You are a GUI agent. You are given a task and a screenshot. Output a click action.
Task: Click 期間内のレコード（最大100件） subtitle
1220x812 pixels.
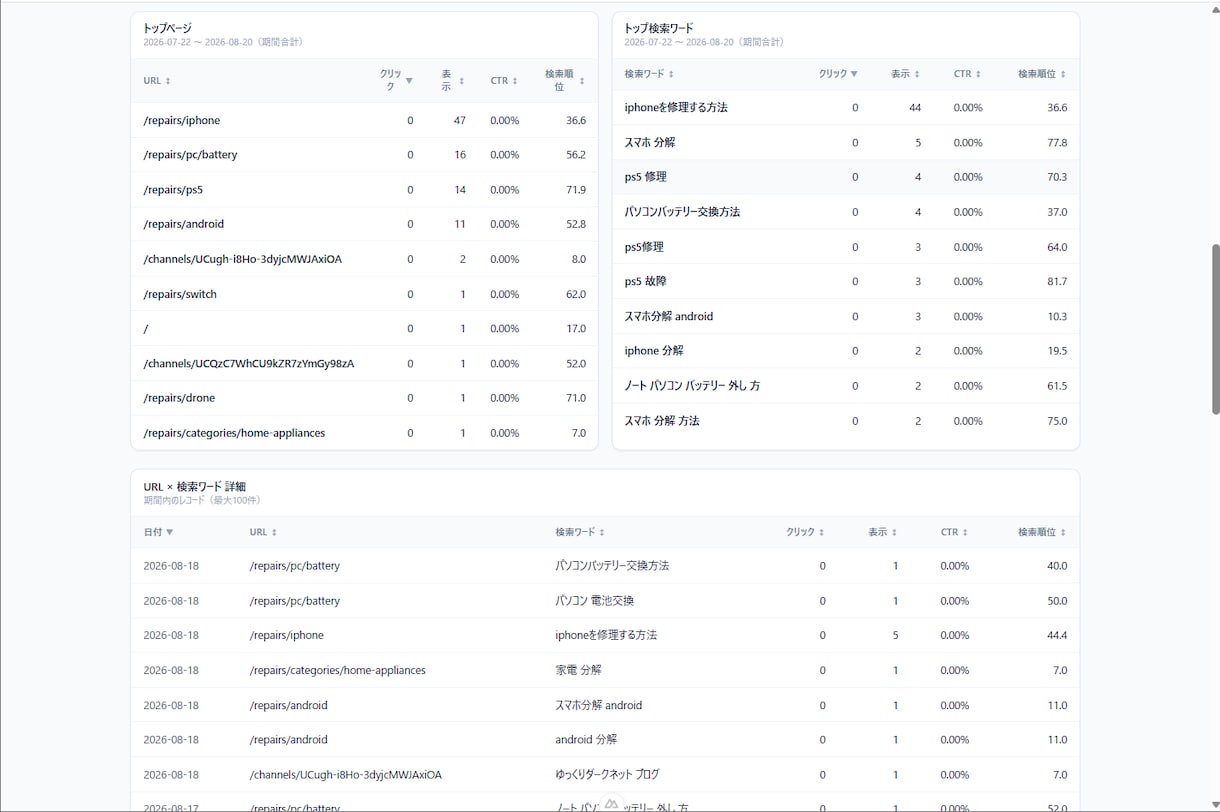pos(202,500)
